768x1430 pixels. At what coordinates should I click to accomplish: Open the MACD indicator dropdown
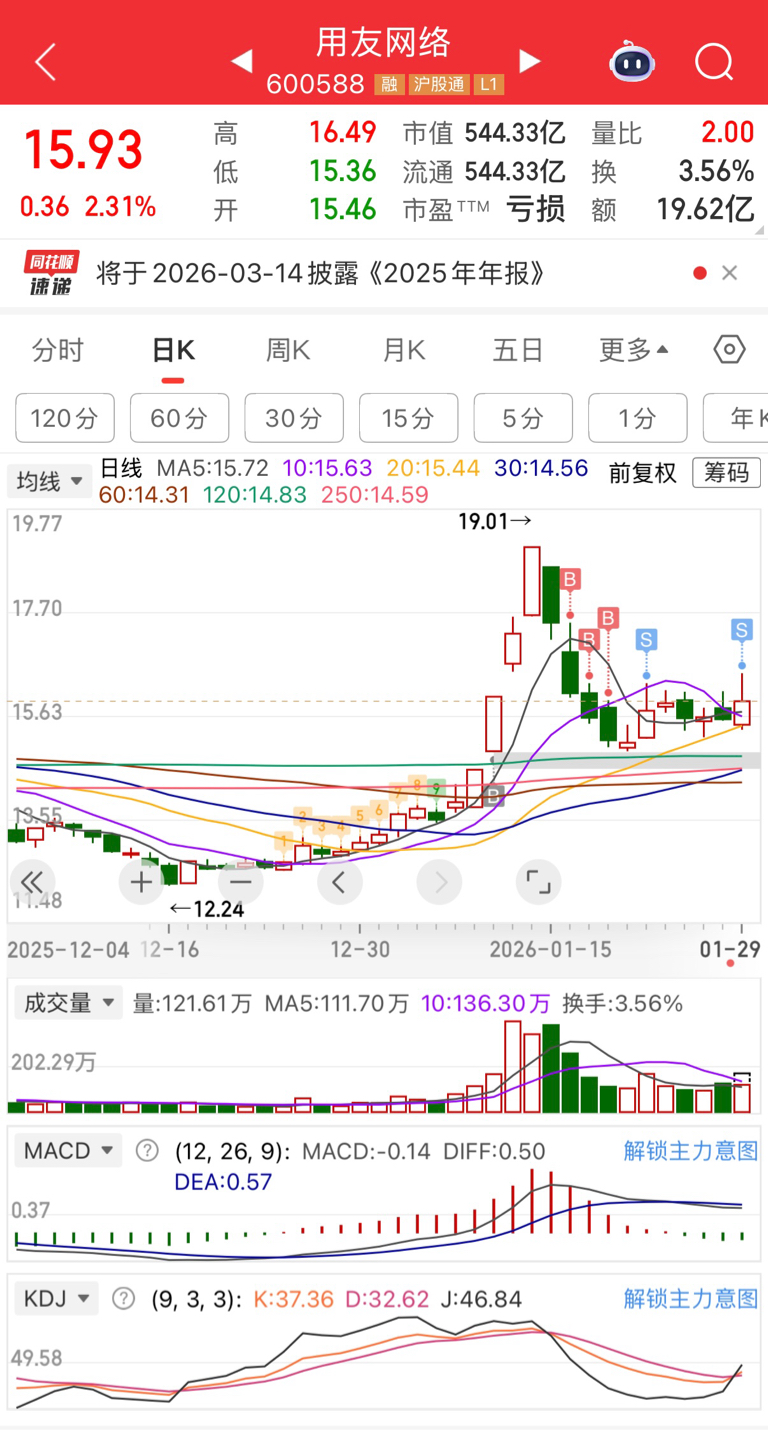pyautogui.click(x=68, y=1150)
